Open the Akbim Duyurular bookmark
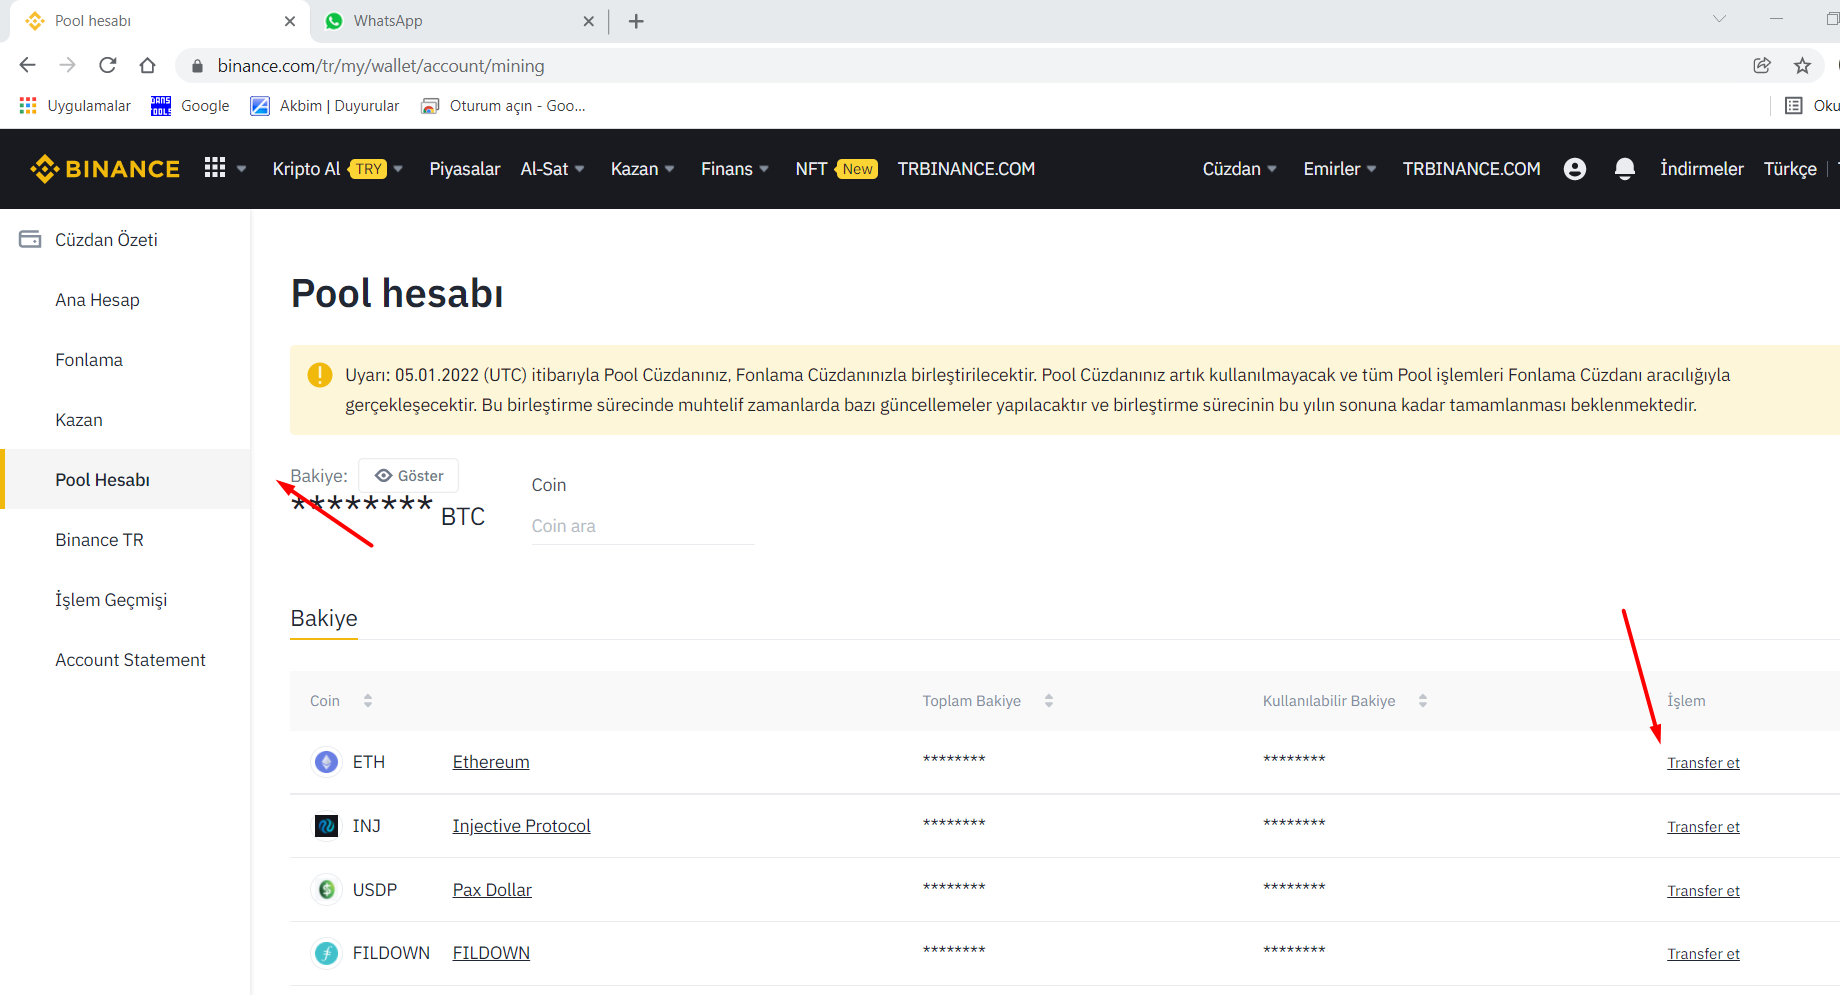 pos(324,106)
